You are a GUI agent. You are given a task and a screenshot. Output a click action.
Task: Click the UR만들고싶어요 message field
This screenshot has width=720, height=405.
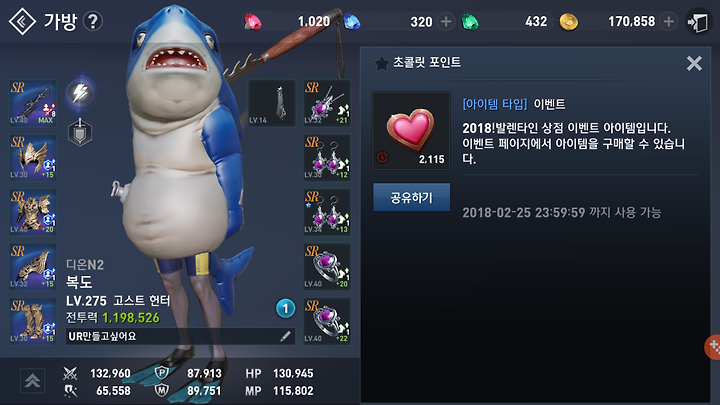pos(180,337)
